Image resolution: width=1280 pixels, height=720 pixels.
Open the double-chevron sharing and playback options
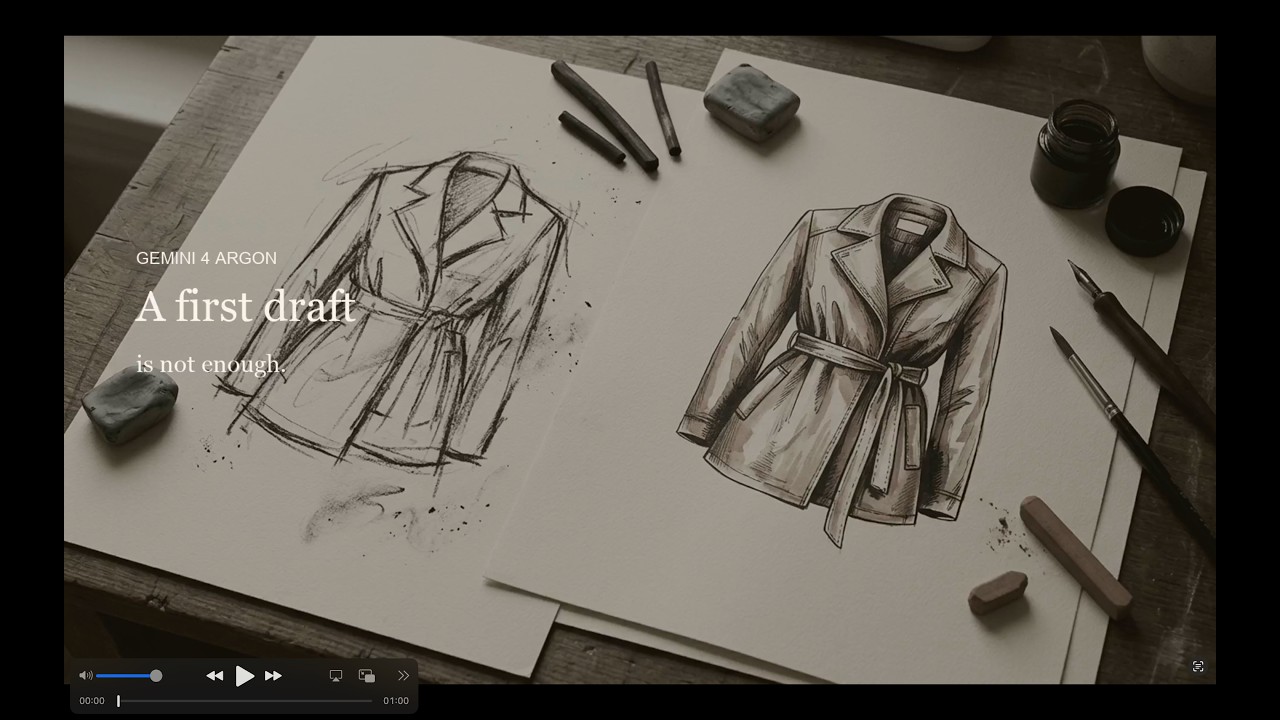(x=403, y=676)
